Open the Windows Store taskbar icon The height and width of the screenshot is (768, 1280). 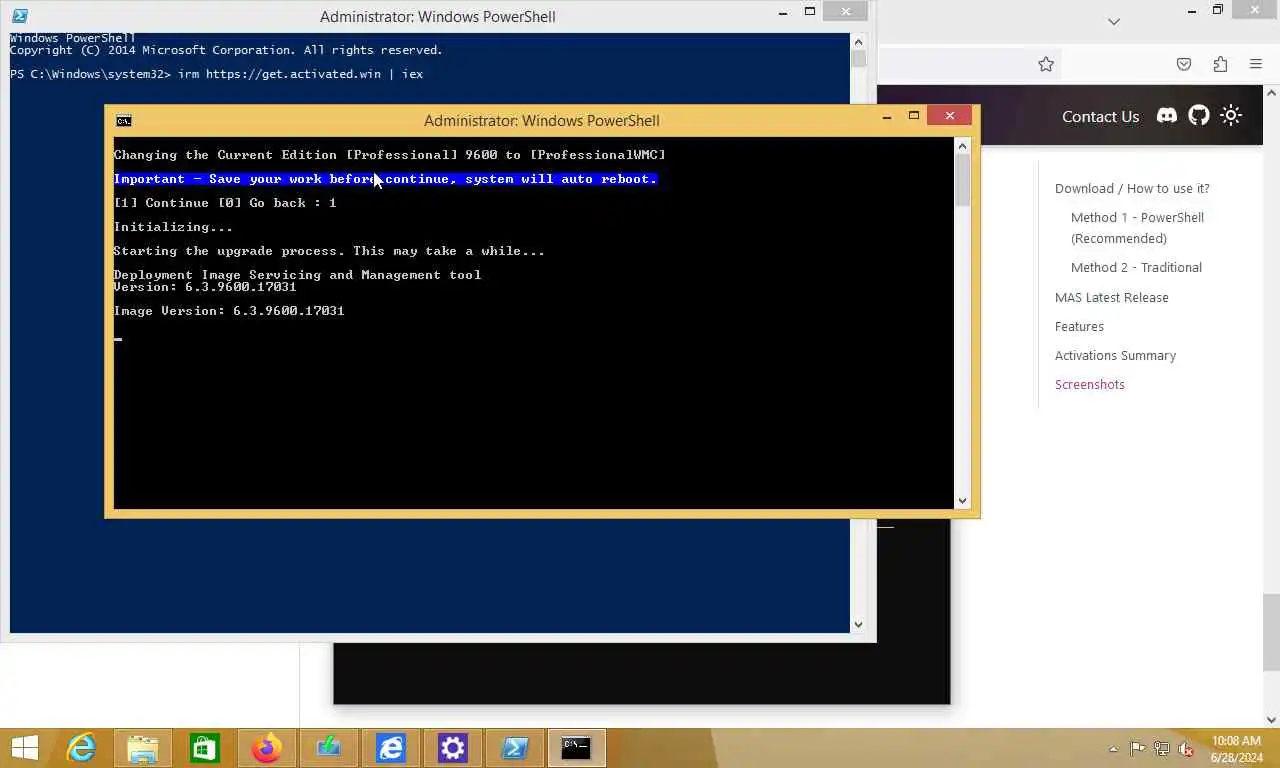point(205,748)
